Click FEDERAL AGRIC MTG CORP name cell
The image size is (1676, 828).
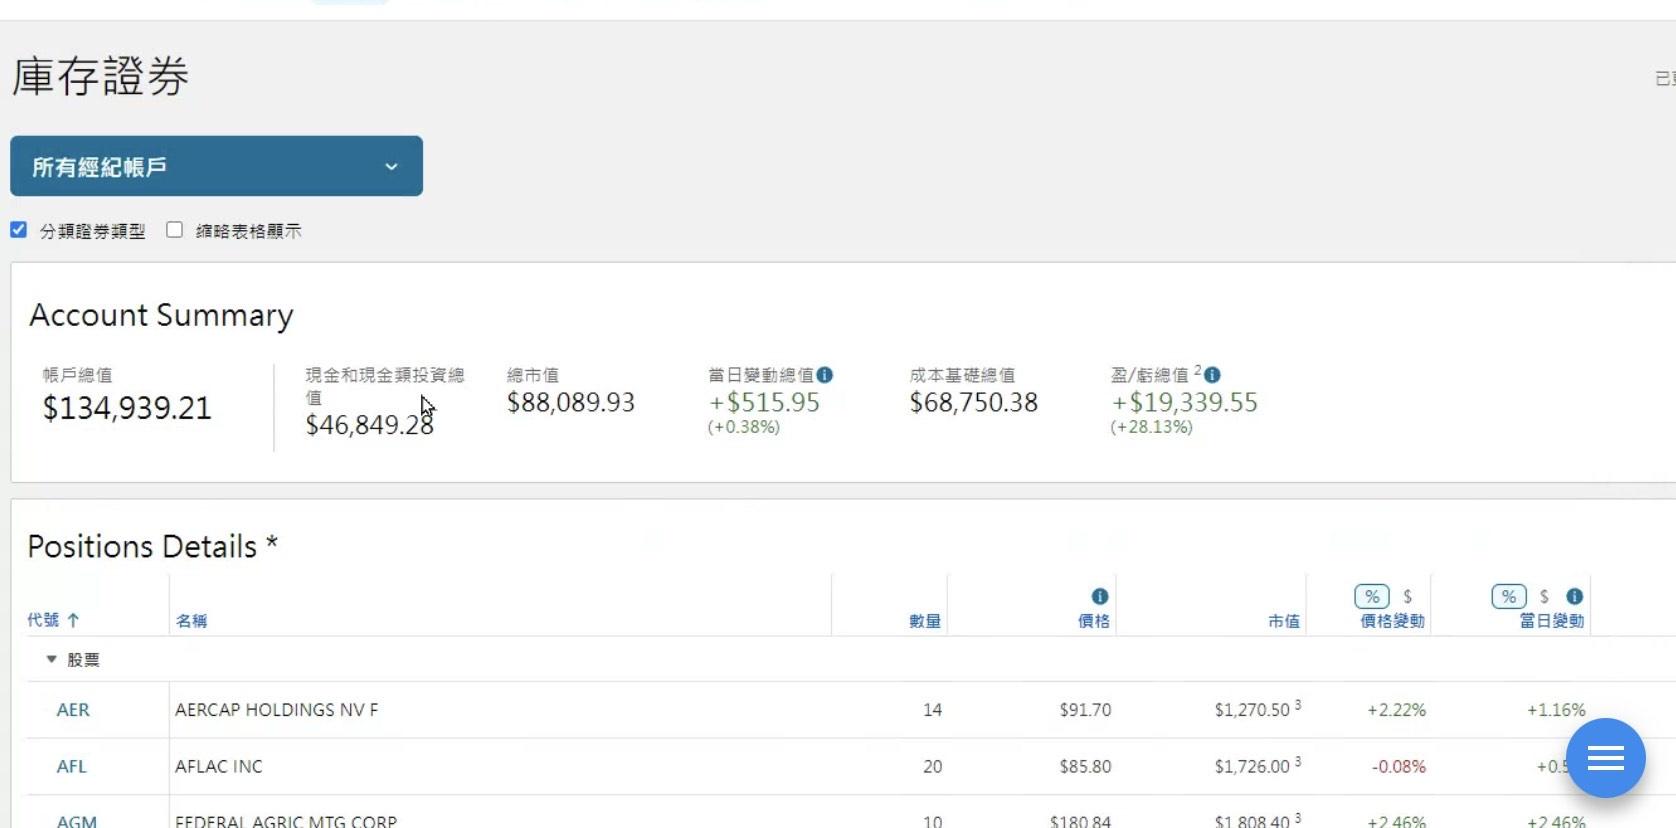click(286, 821)
